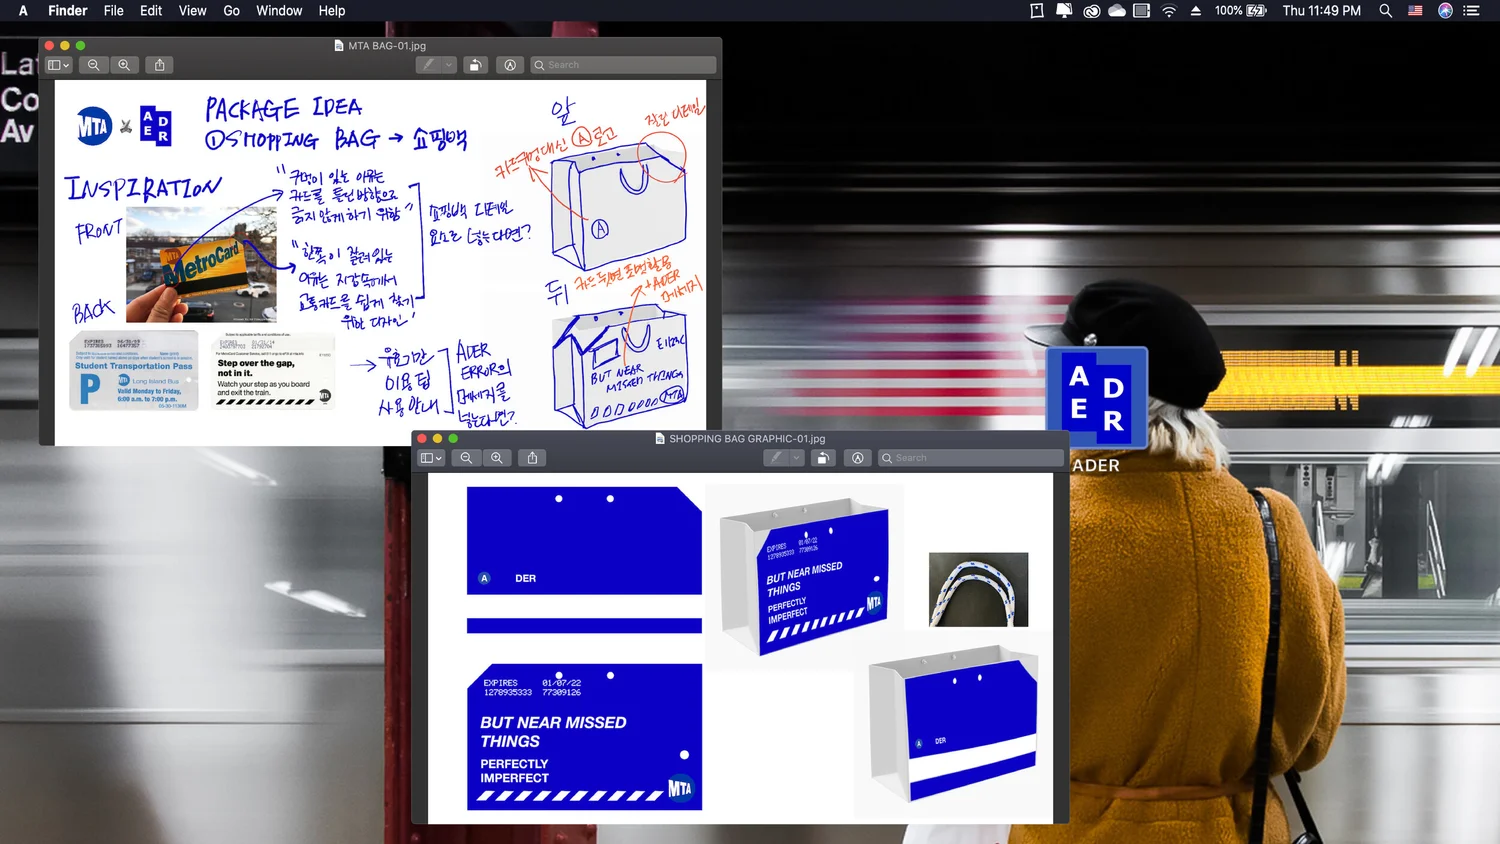Open Wi-Fi status menu
The image size is (1500, 844).
point(1169,11)
